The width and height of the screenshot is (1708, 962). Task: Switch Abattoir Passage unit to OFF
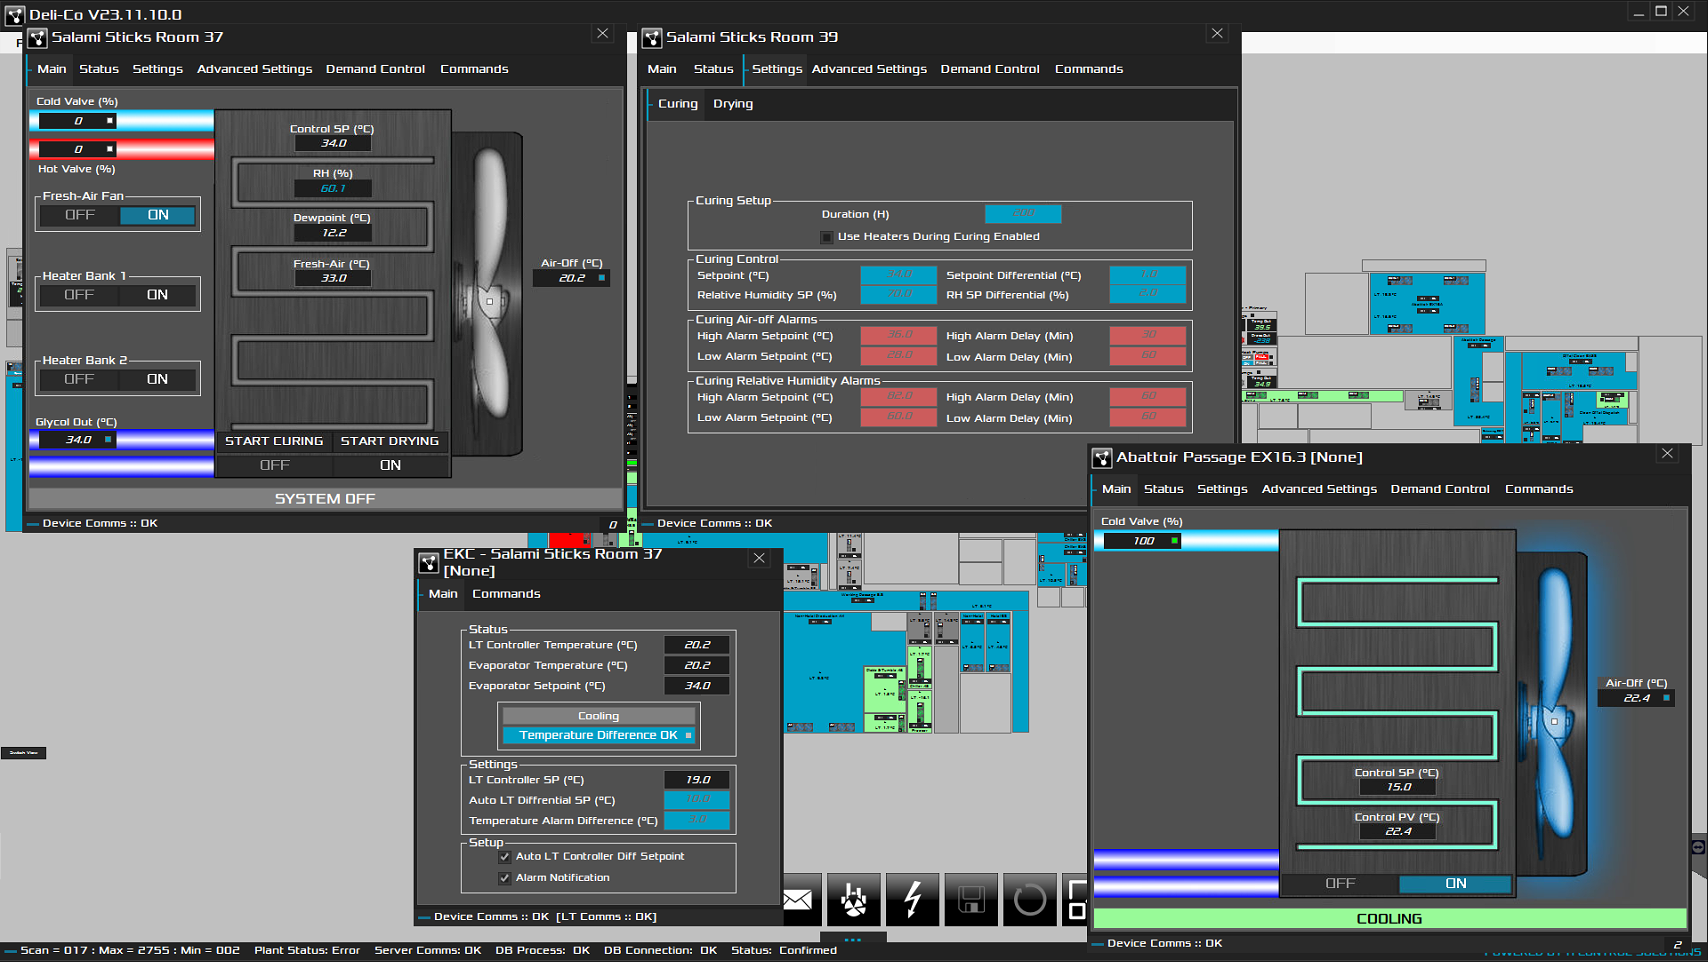pyautogui.click(x=1340, y=884)
